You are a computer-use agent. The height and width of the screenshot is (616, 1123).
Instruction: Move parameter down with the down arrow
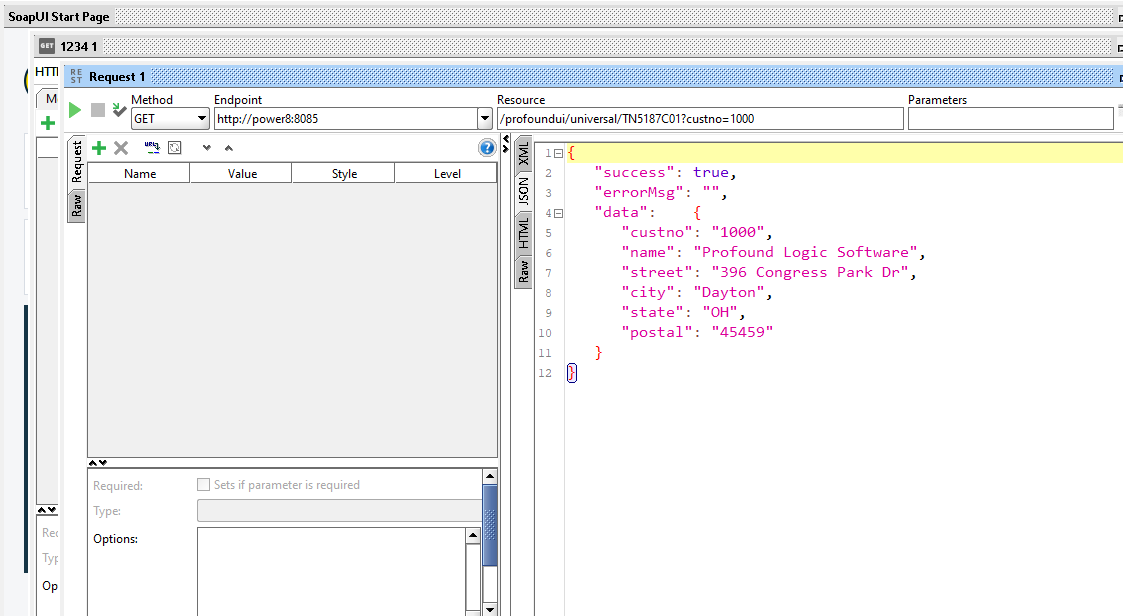[207, 148]
